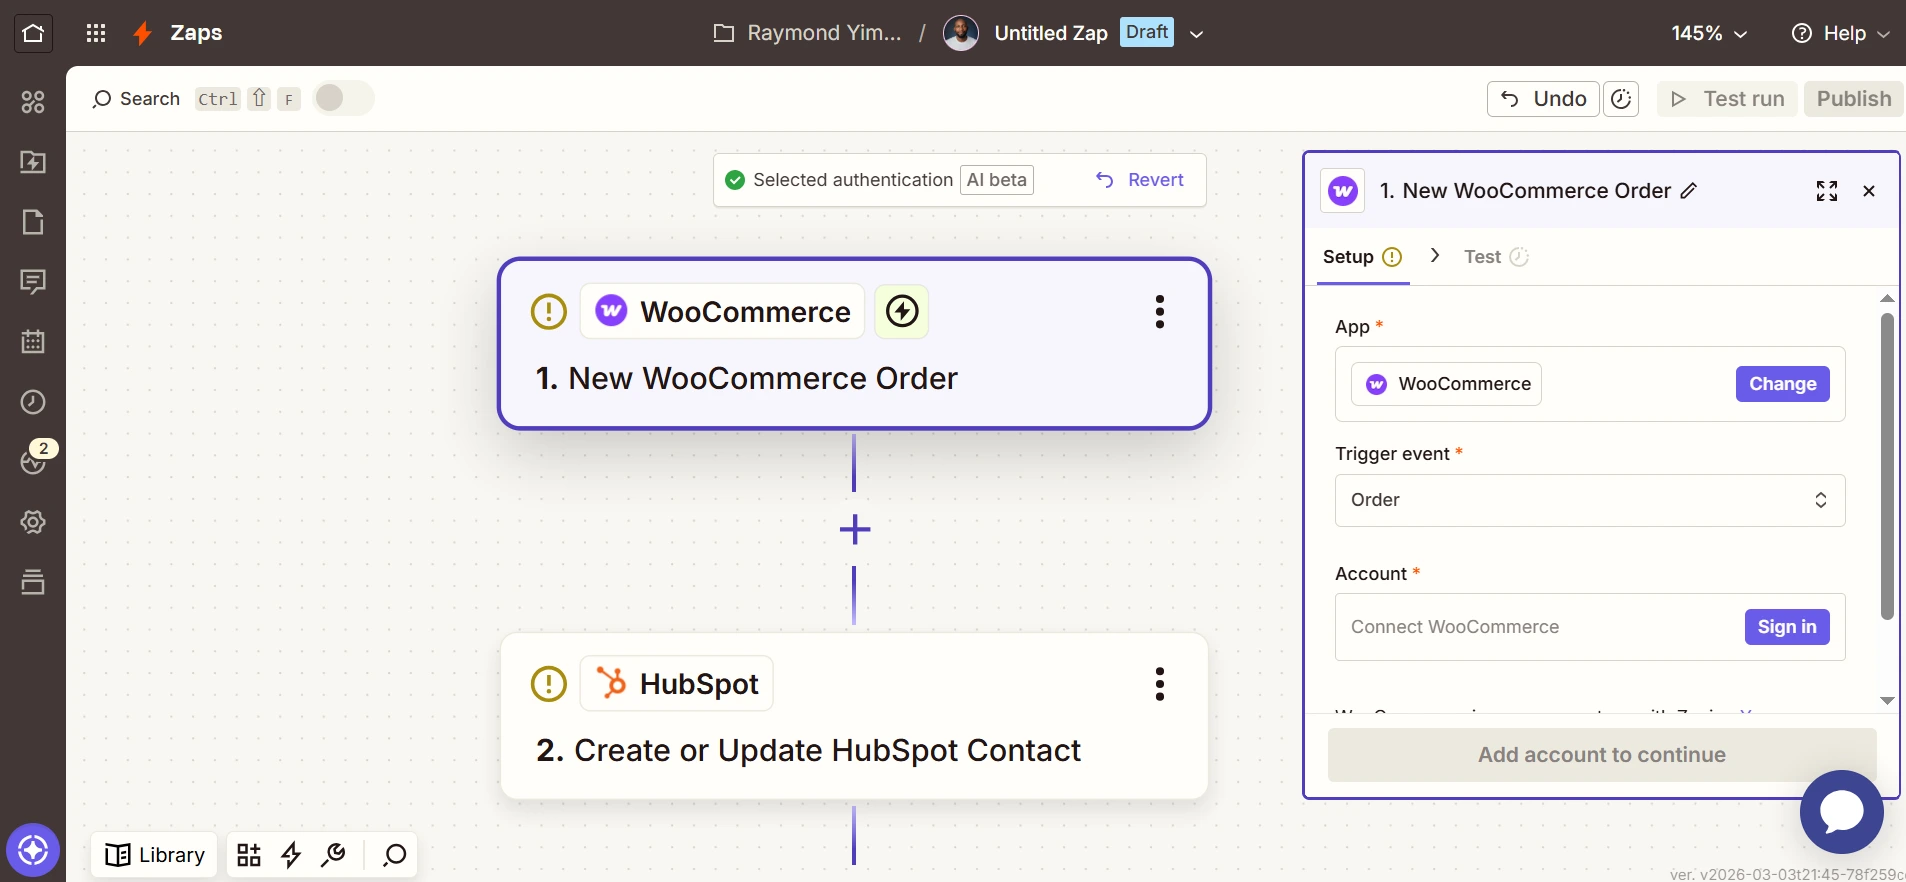Click the pencil icon to rename step
Viewport: 1906px width, 882px height.
(x=1689, y=191)
